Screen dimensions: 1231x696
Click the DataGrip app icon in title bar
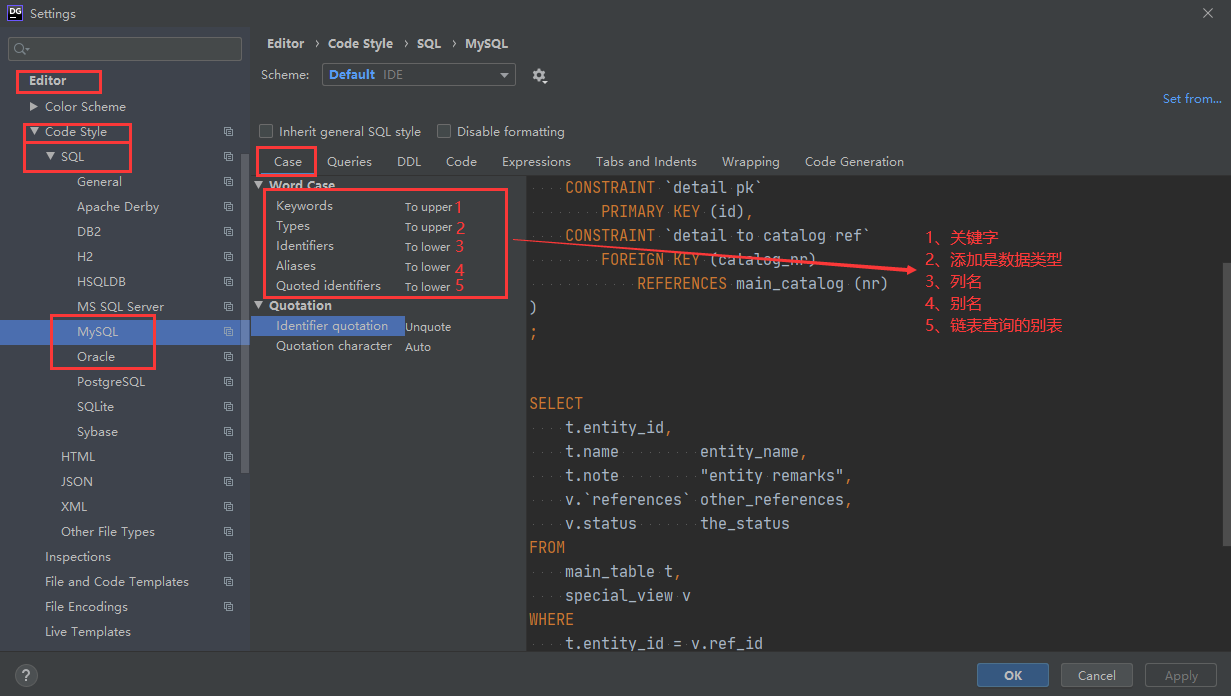point(14,13)
